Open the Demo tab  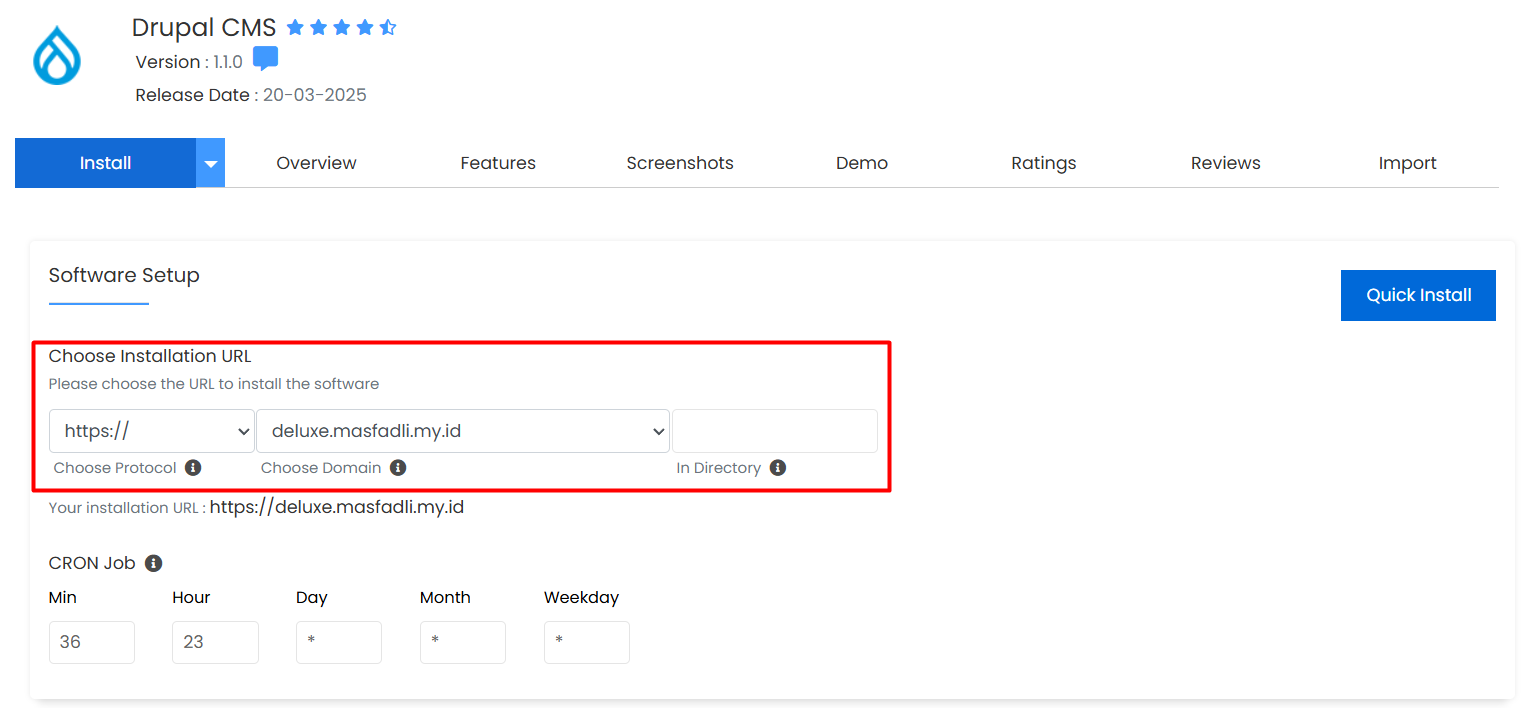(x=862, y=163)
